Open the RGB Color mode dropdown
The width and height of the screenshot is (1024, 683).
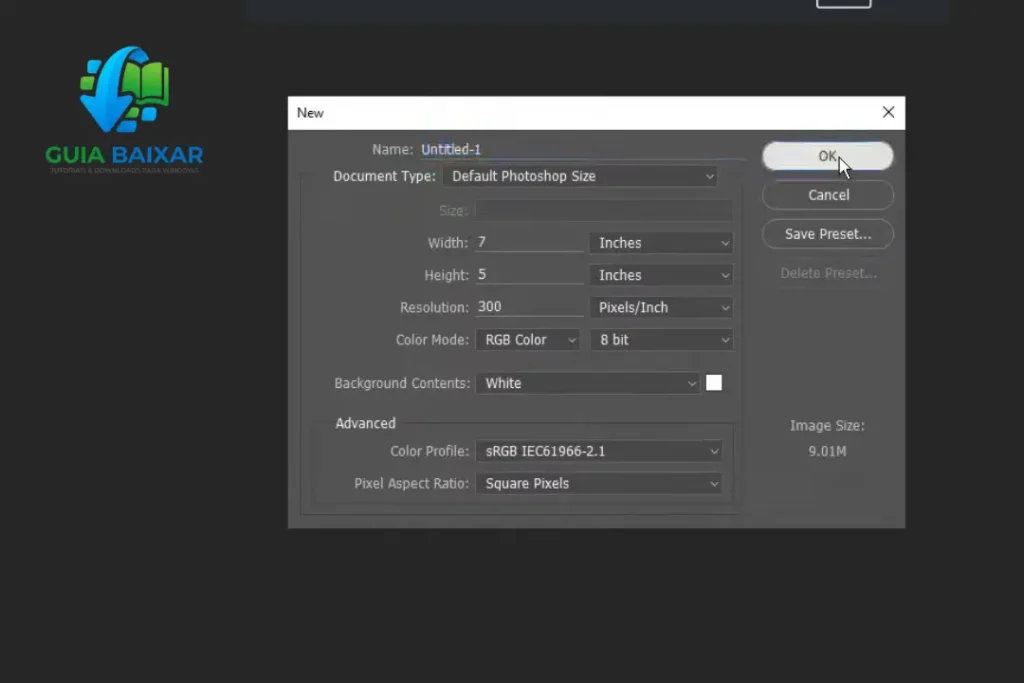click(528, 340)
